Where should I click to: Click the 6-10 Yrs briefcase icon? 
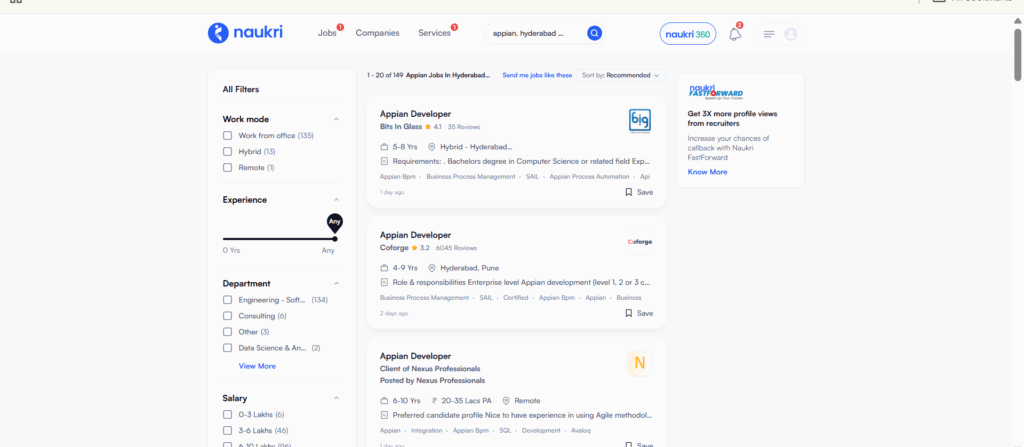pos(385,401)
